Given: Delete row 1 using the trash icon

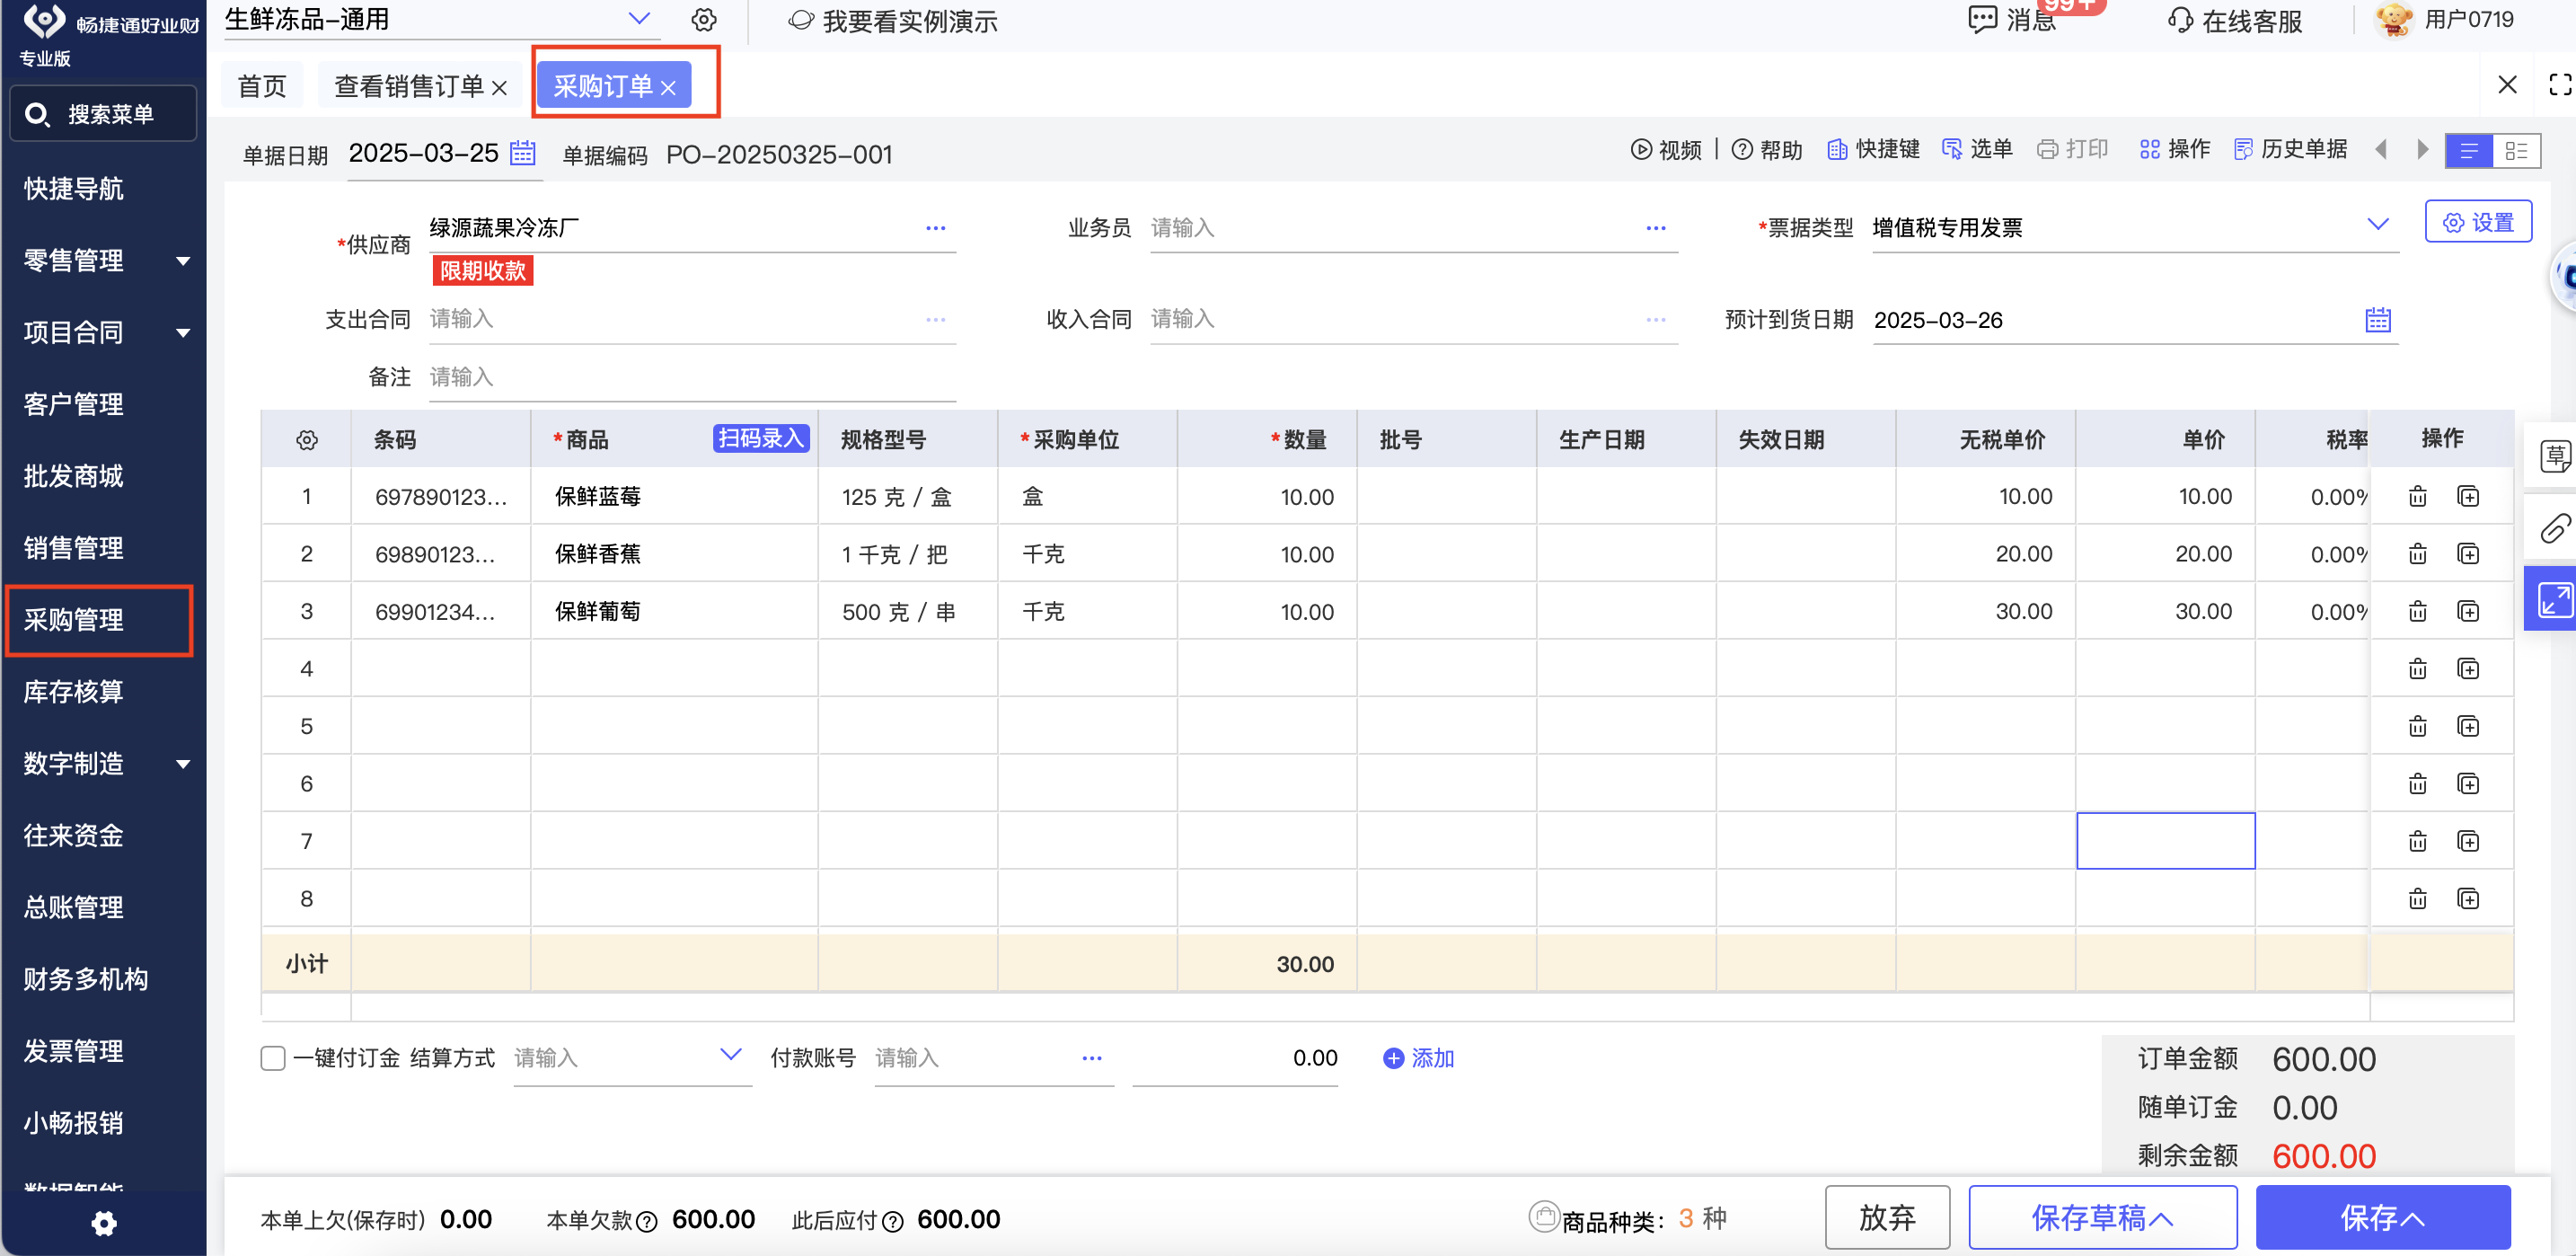Looking at the screenshot, I should tap(2417, 497).
